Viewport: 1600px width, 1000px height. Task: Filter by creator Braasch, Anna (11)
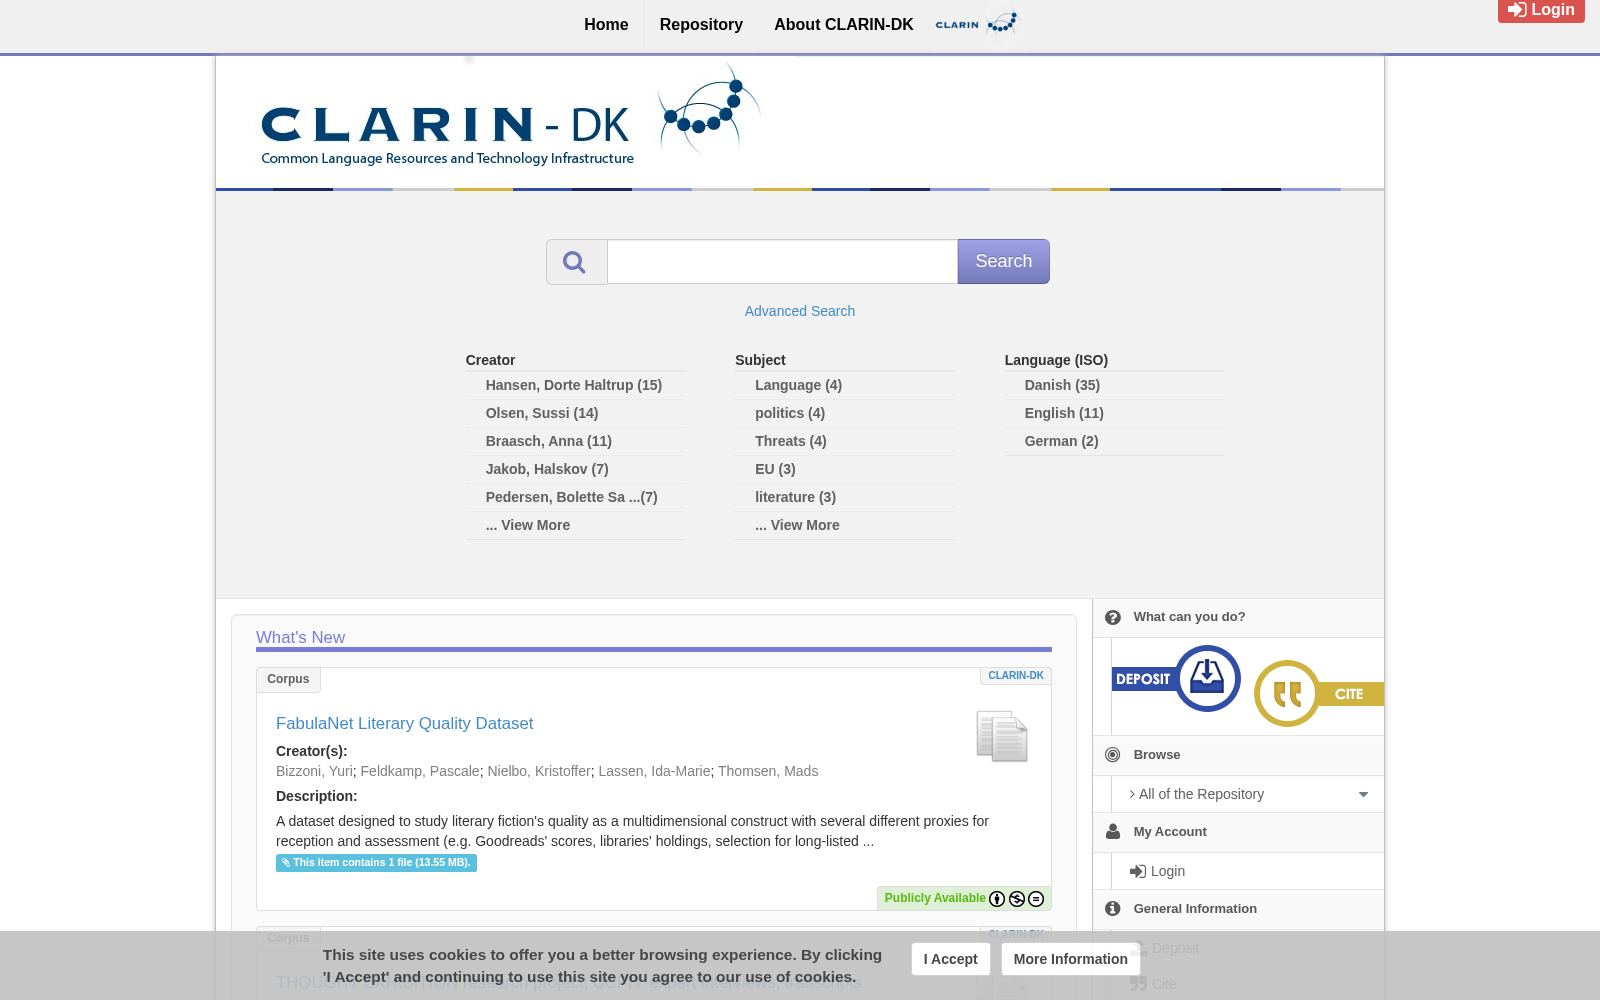(549, 441)
